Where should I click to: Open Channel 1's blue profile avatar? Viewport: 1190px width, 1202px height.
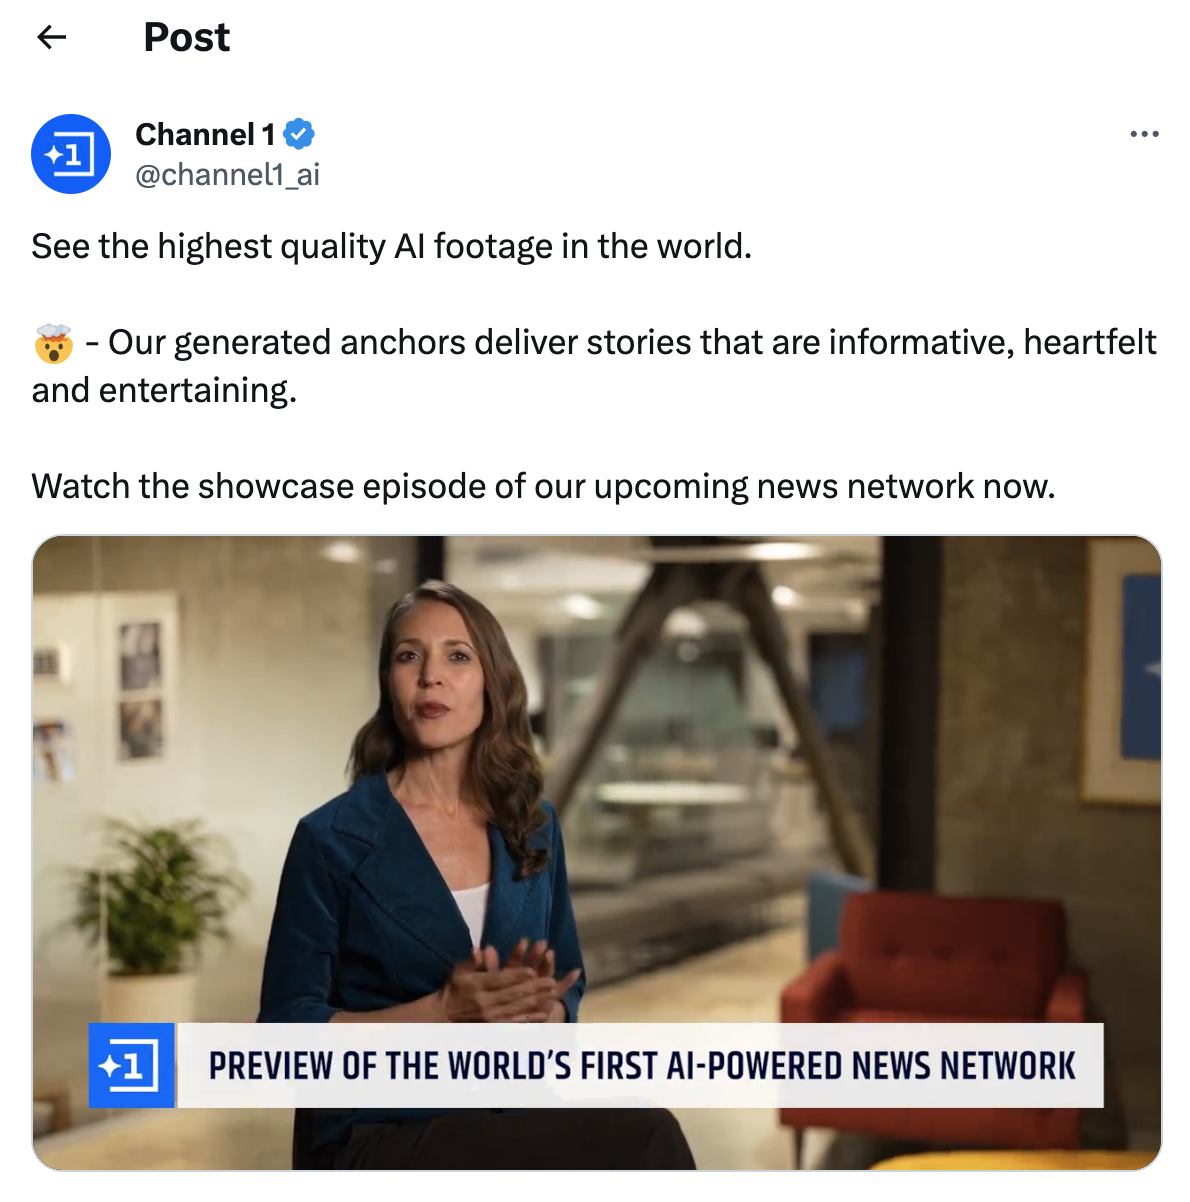pos(71,154)
